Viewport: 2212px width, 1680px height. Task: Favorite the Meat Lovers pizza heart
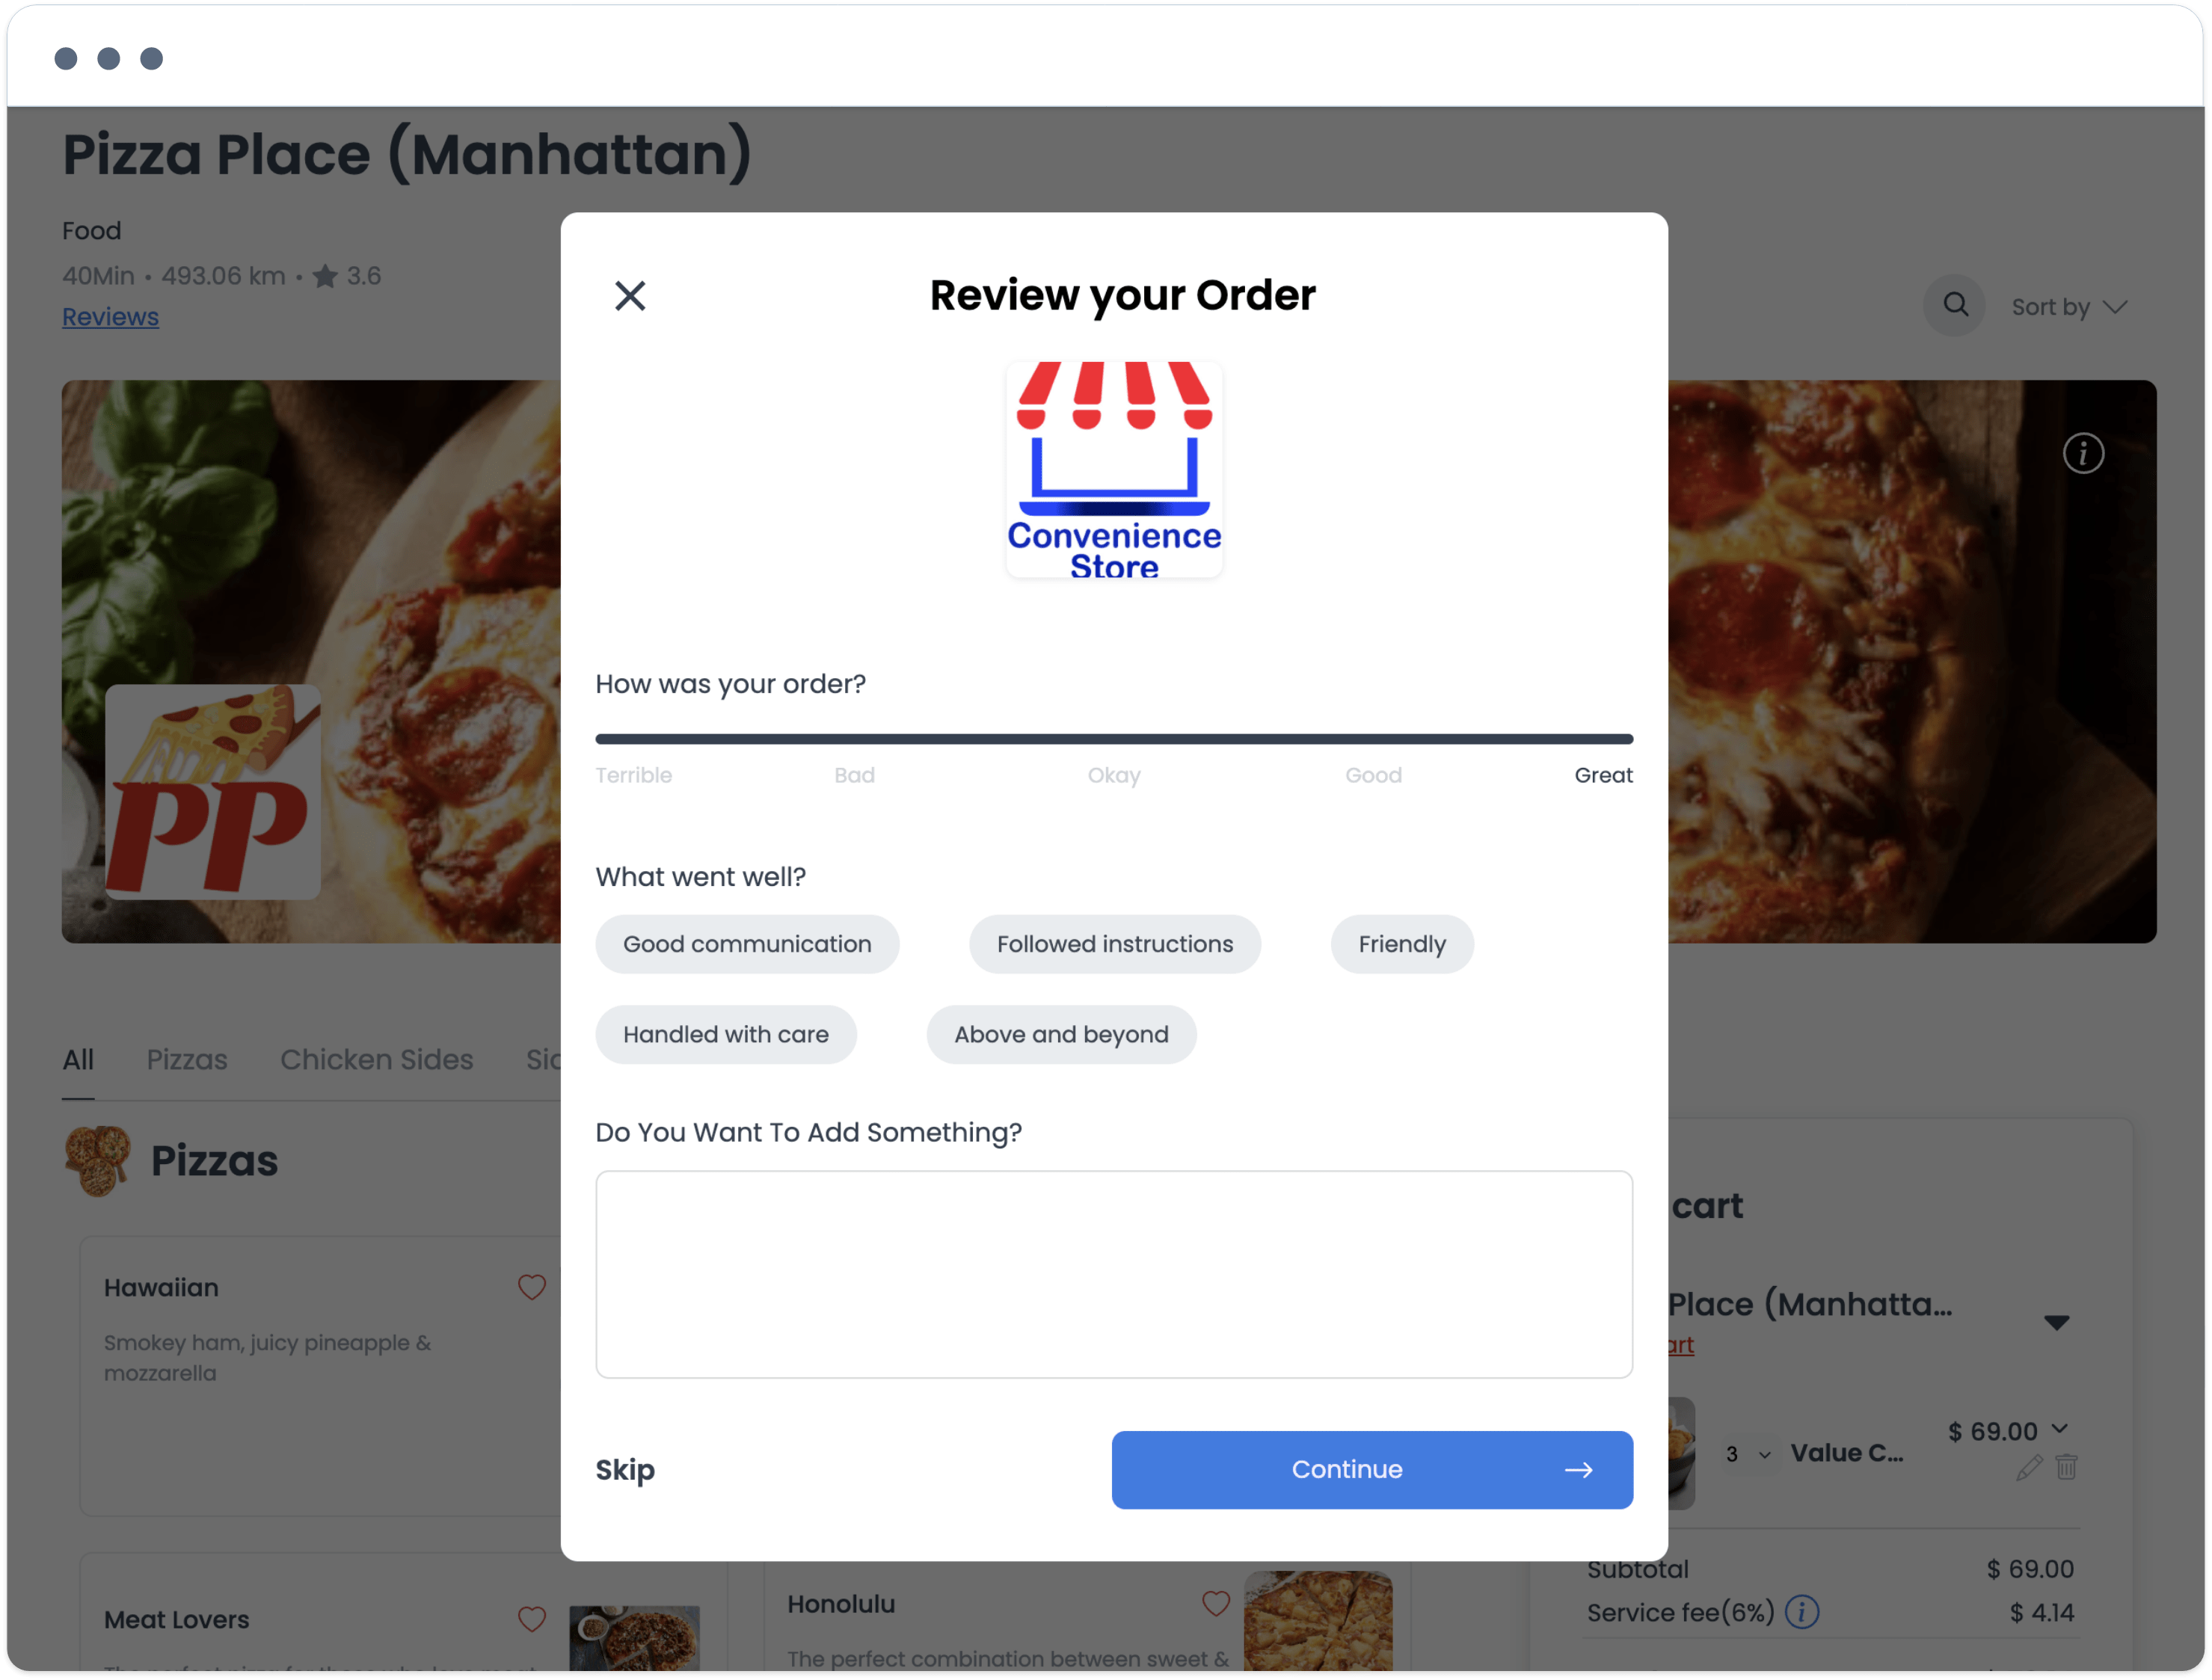pos(532,1619)
